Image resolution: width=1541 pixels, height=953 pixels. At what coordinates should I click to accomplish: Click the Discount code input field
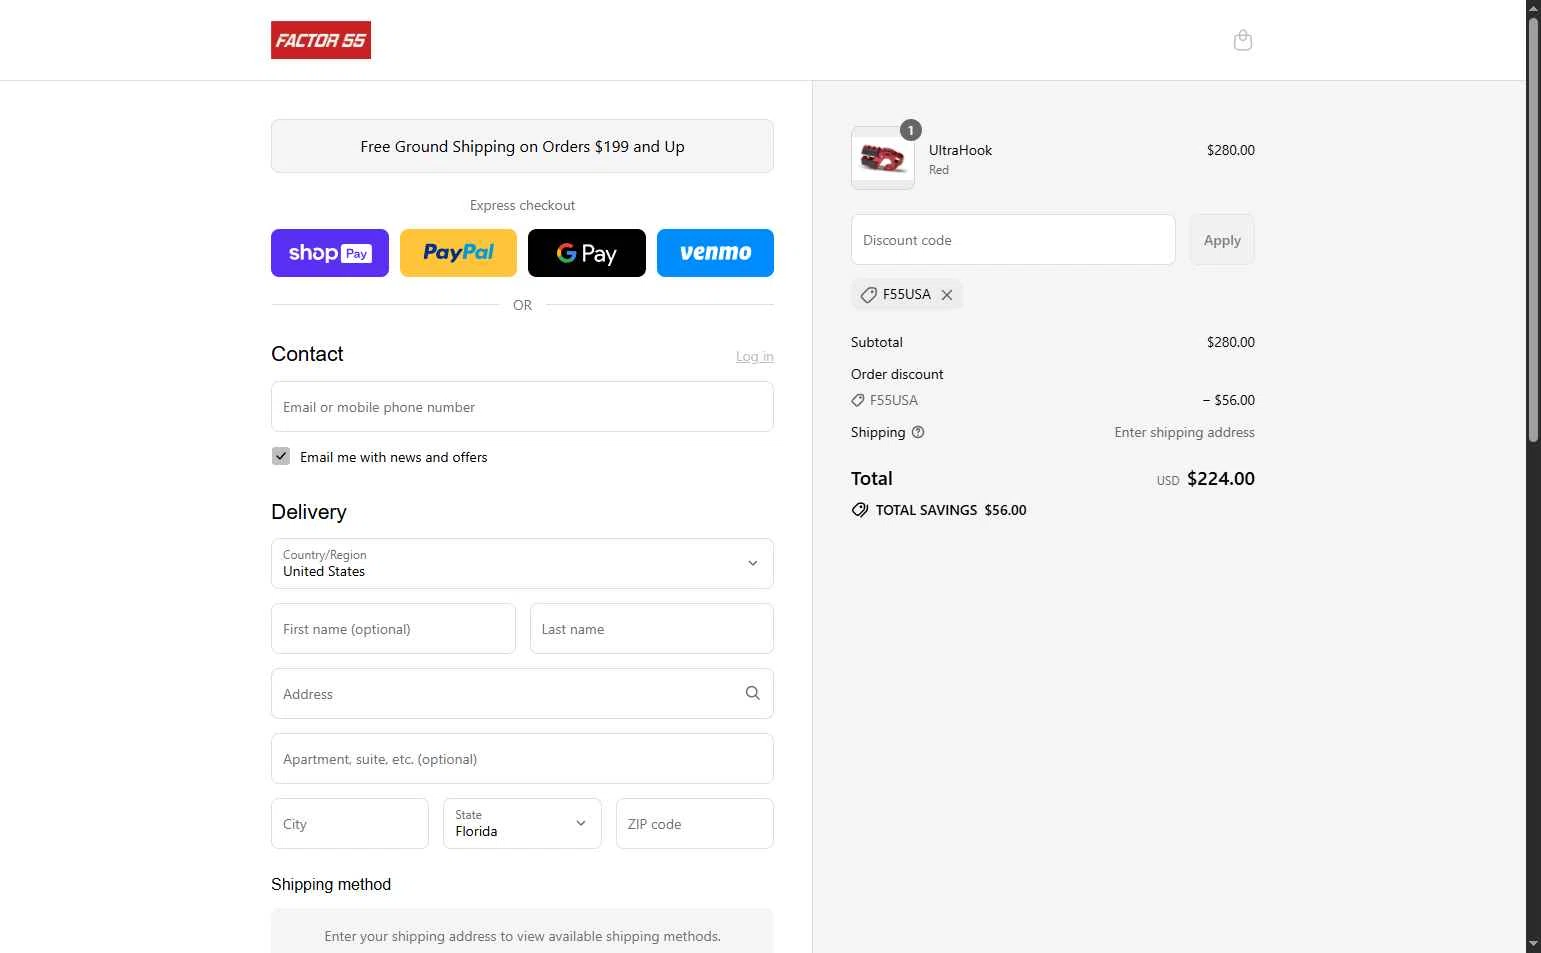coord(1013,240)
